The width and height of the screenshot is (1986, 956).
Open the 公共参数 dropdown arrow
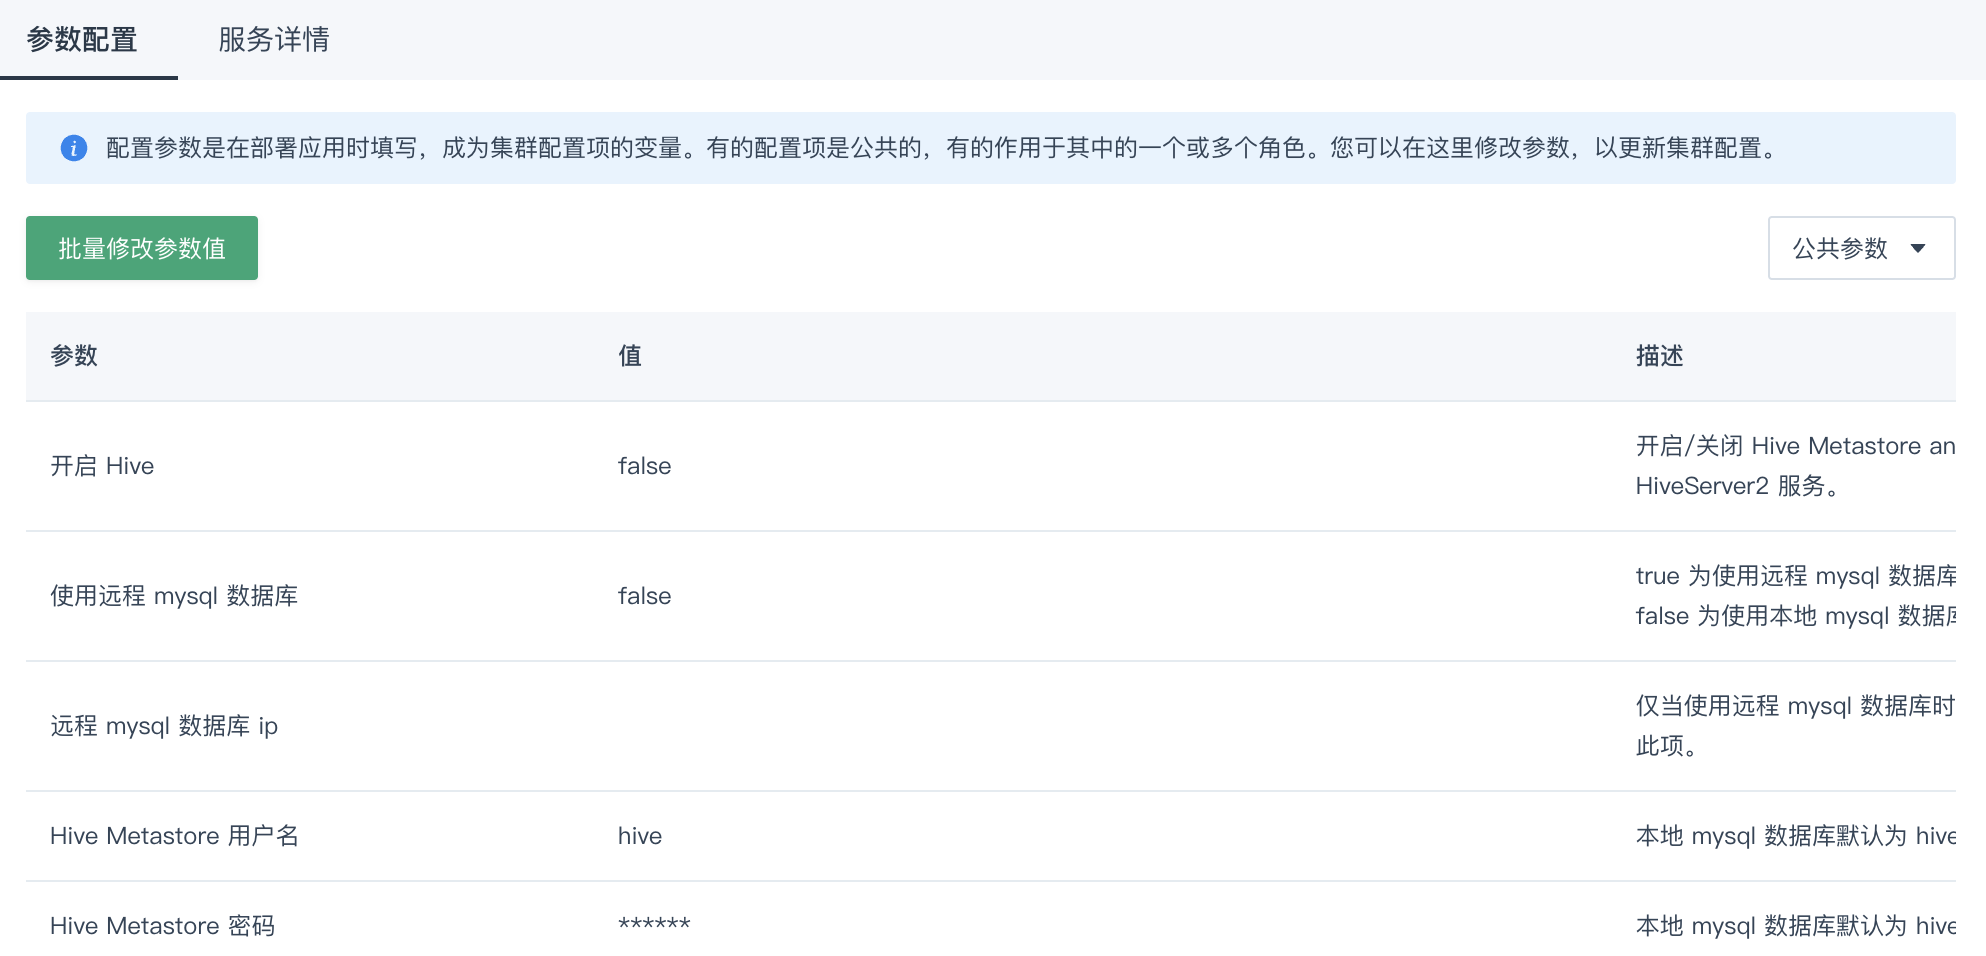point(1918,248)
